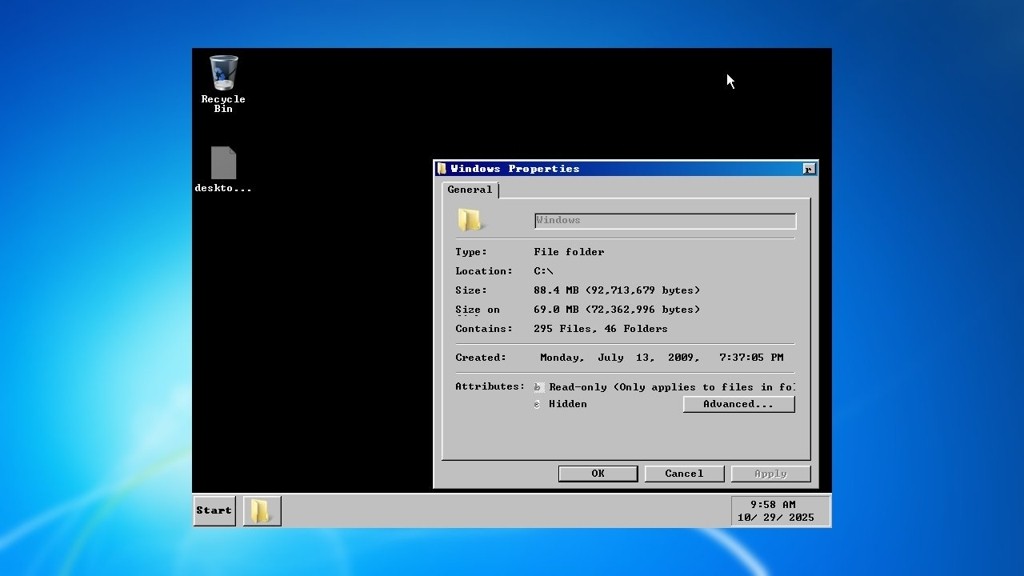The image size is (1024, 576).
Task: Toggle the Read-only attribute checkbox
Action: point(538,387)
